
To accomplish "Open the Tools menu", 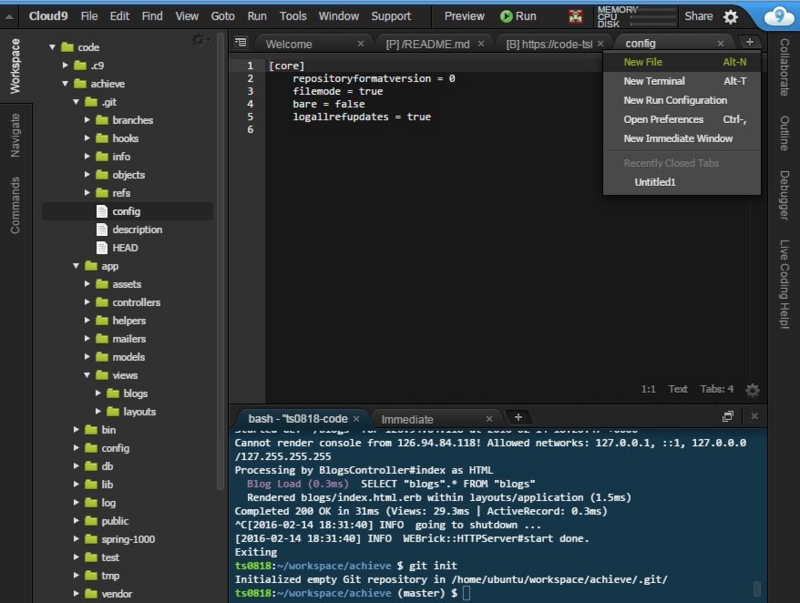I will (x=293, y=16).
